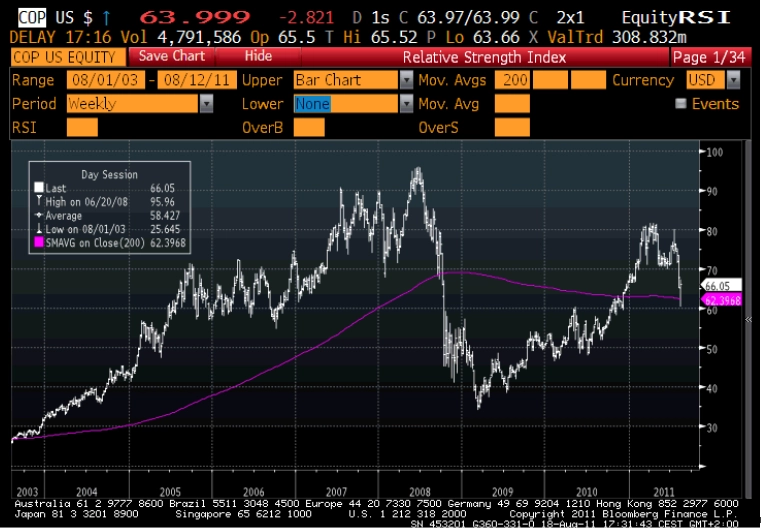Click the white Last legend swatch
The image size is (761, 529).
pyautogui.click(x=39, y=188)
